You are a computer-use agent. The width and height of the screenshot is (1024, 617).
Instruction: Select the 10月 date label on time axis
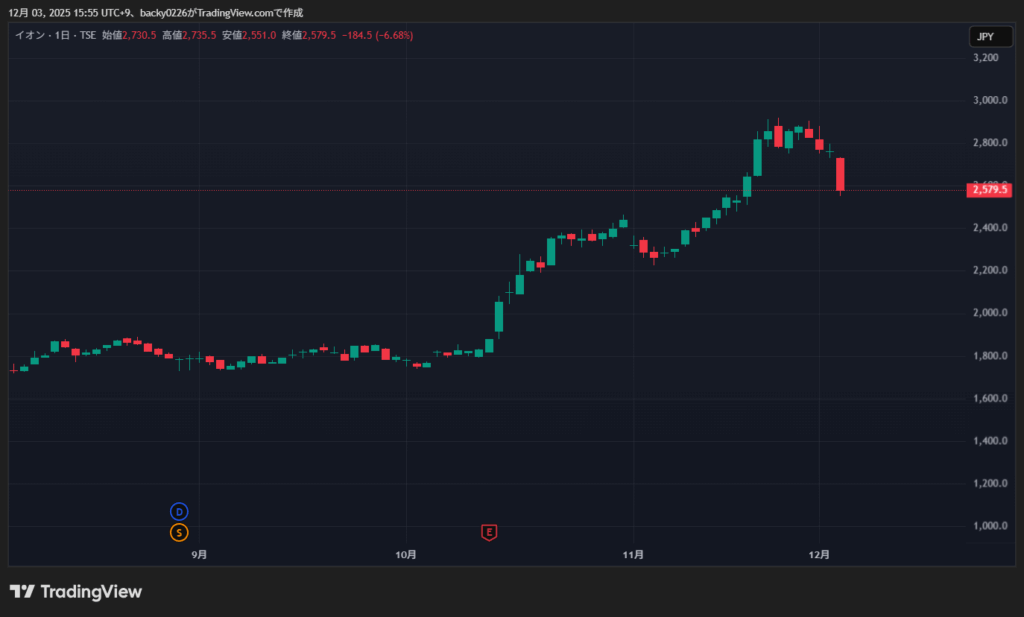coord(406,554)
